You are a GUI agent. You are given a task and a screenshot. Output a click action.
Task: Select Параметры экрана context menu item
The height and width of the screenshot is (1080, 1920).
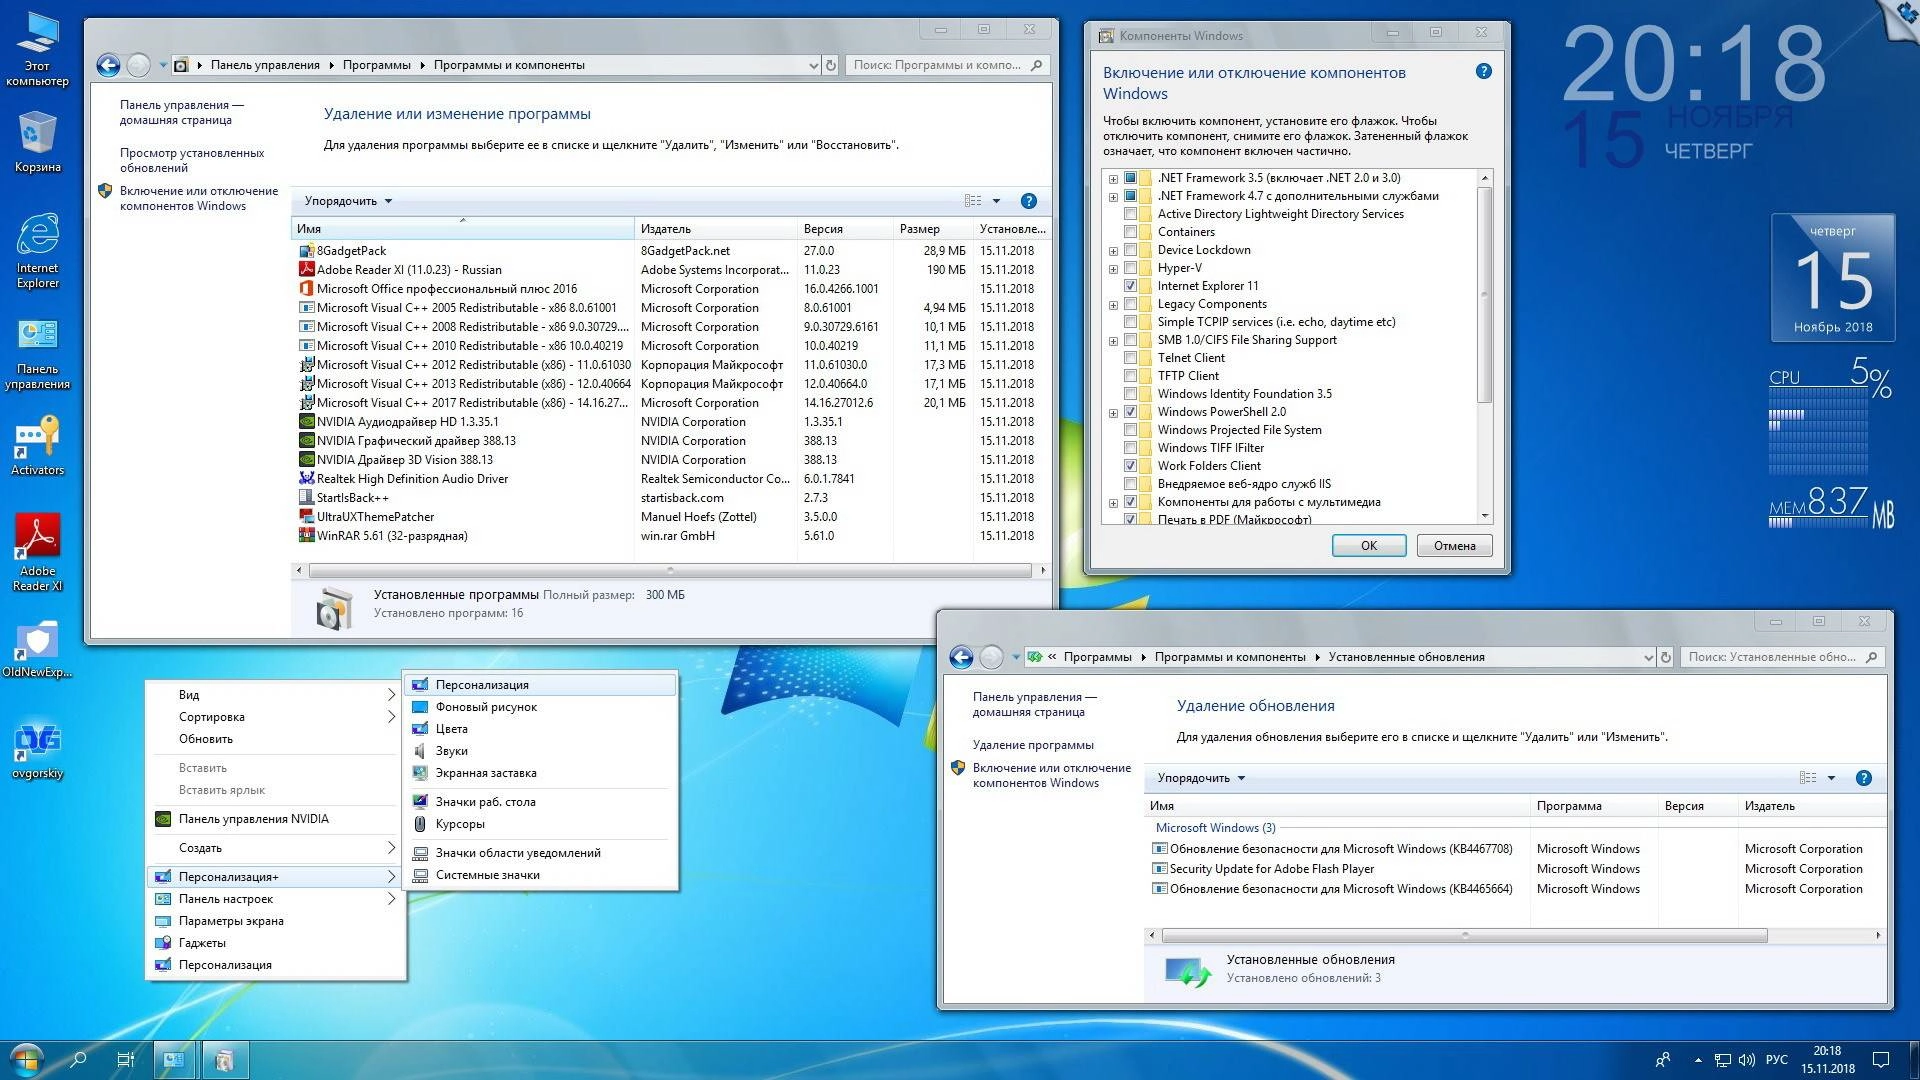point(274,921)
